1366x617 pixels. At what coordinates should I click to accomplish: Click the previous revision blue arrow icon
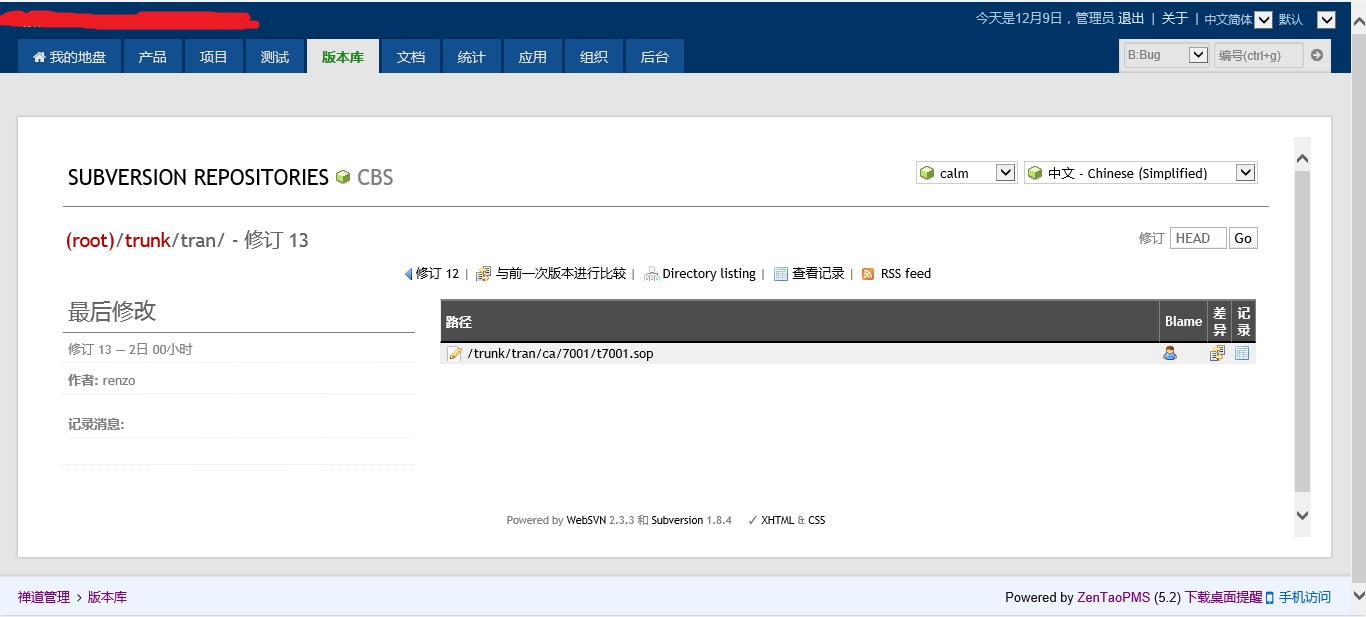pyautogui.click(x=408, y=274)
